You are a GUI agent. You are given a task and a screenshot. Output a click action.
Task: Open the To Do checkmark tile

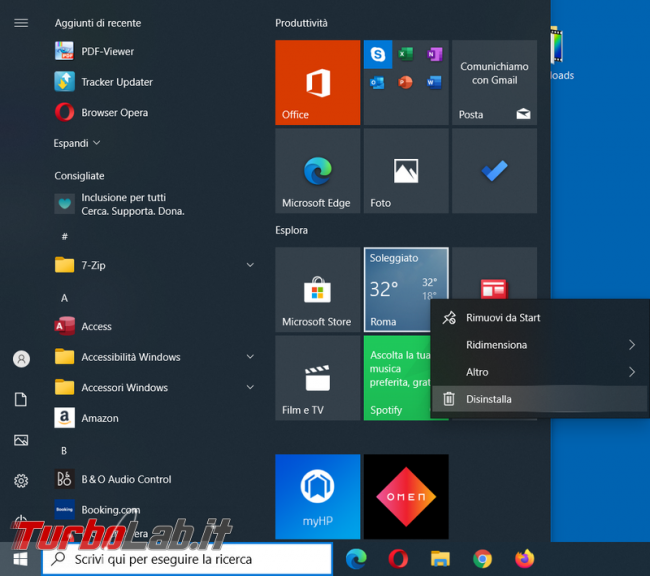(x=495, y=171)
